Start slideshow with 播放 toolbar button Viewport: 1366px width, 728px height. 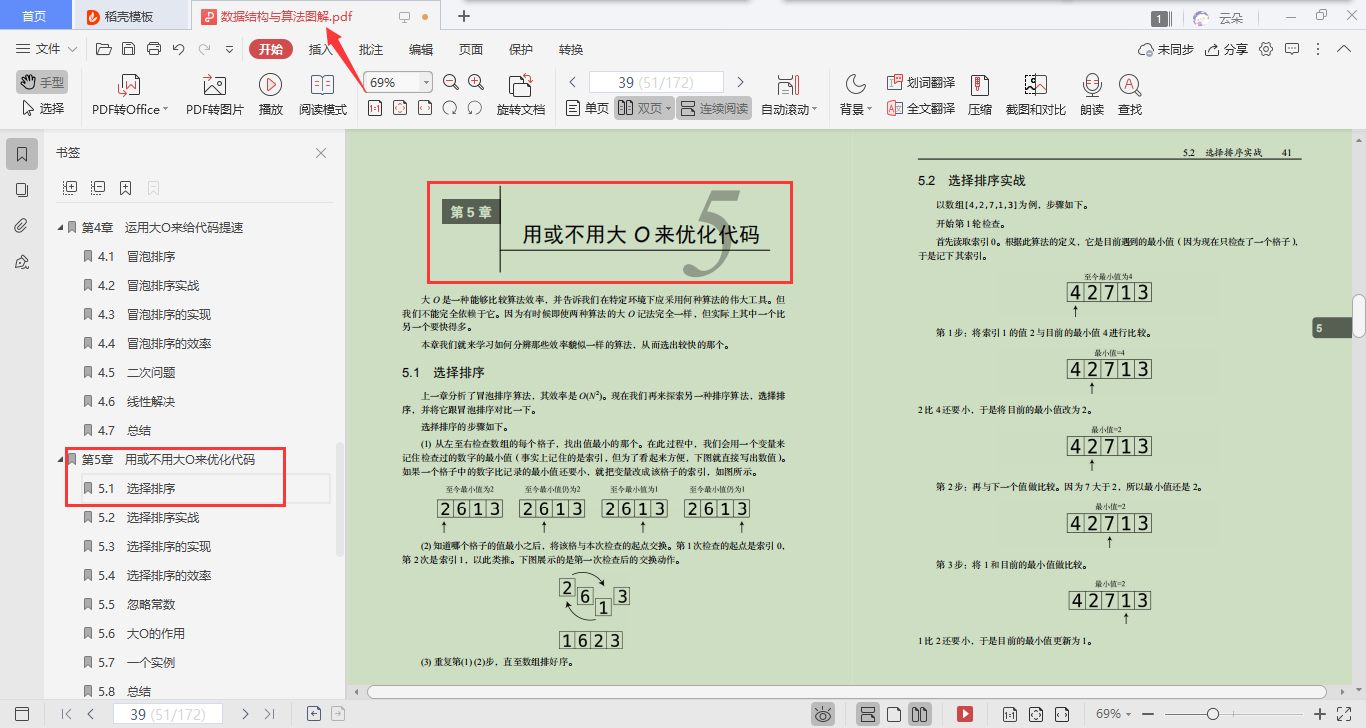point(270,95)
